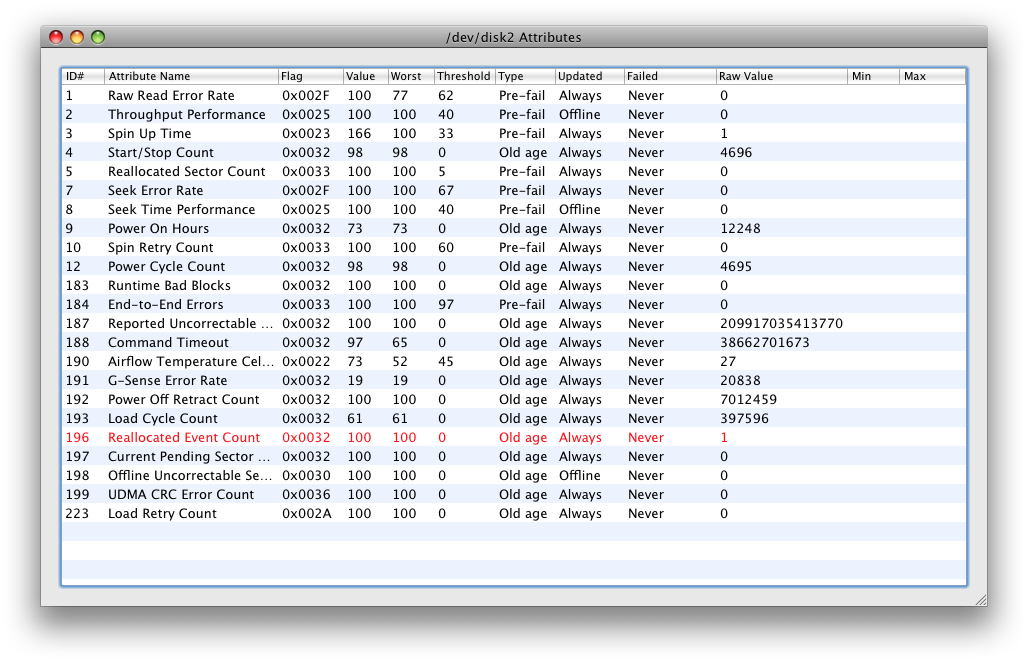Click raw value 20838
Screen dimensions: 1028x662
[740, 381]
